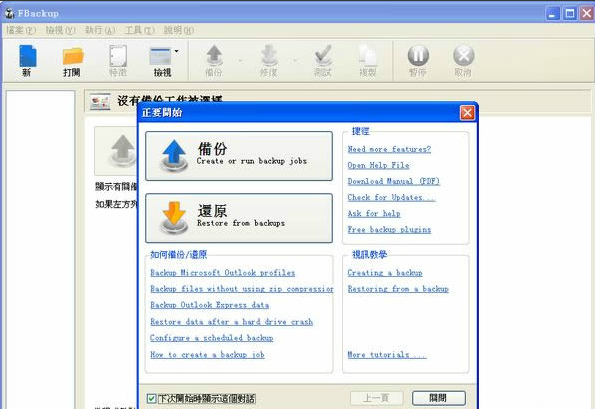
Task: Click the More tutorials link
Action: pyautogui.click(x=387, y=355)
